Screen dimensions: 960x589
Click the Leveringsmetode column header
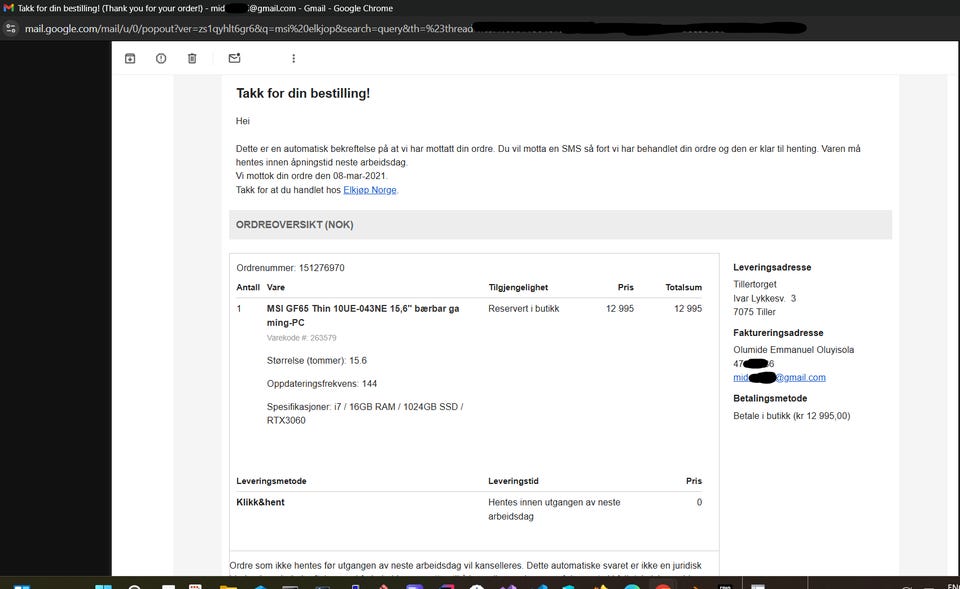[271, 481]
